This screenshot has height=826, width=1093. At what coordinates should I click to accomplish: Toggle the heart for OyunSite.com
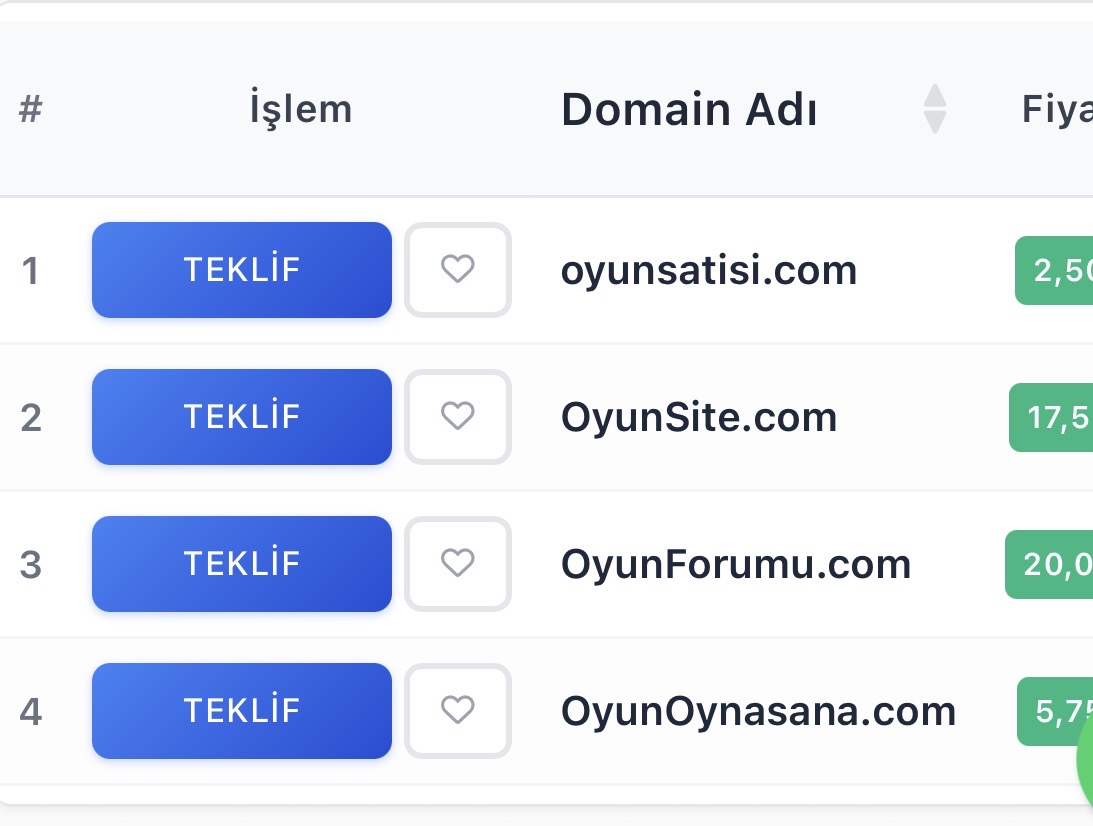[x=458, y=417]
